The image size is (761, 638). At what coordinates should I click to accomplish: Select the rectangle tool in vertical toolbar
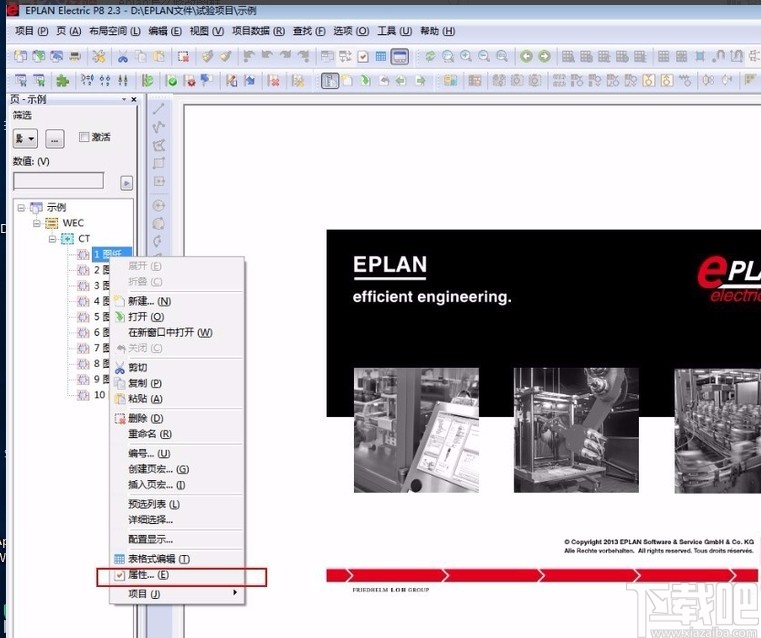(159, 163)
